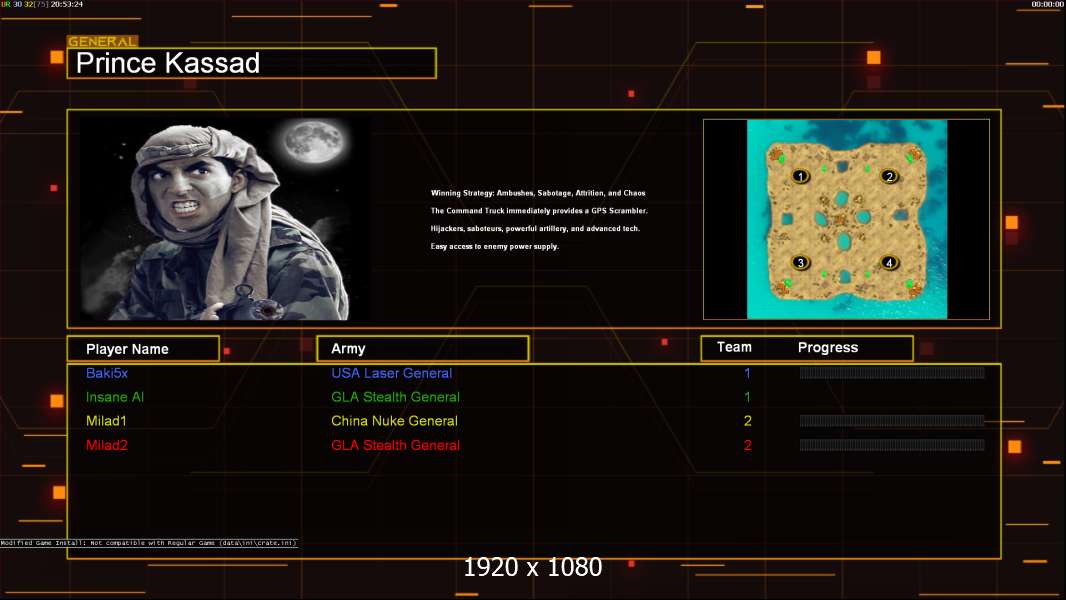Image resolution: width=1066 pixels, height=600 pixels.
Task: Click the Player Name column header
Action: [x=143, y=349]
